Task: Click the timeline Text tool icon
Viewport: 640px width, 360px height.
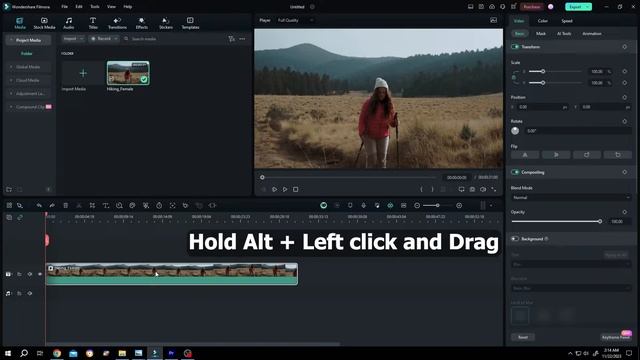Action: 106,205
